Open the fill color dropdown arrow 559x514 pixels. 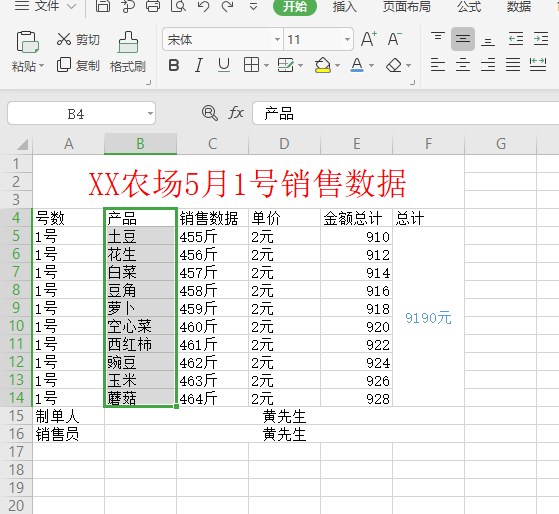pyautogui.click(x=337, y=66)
